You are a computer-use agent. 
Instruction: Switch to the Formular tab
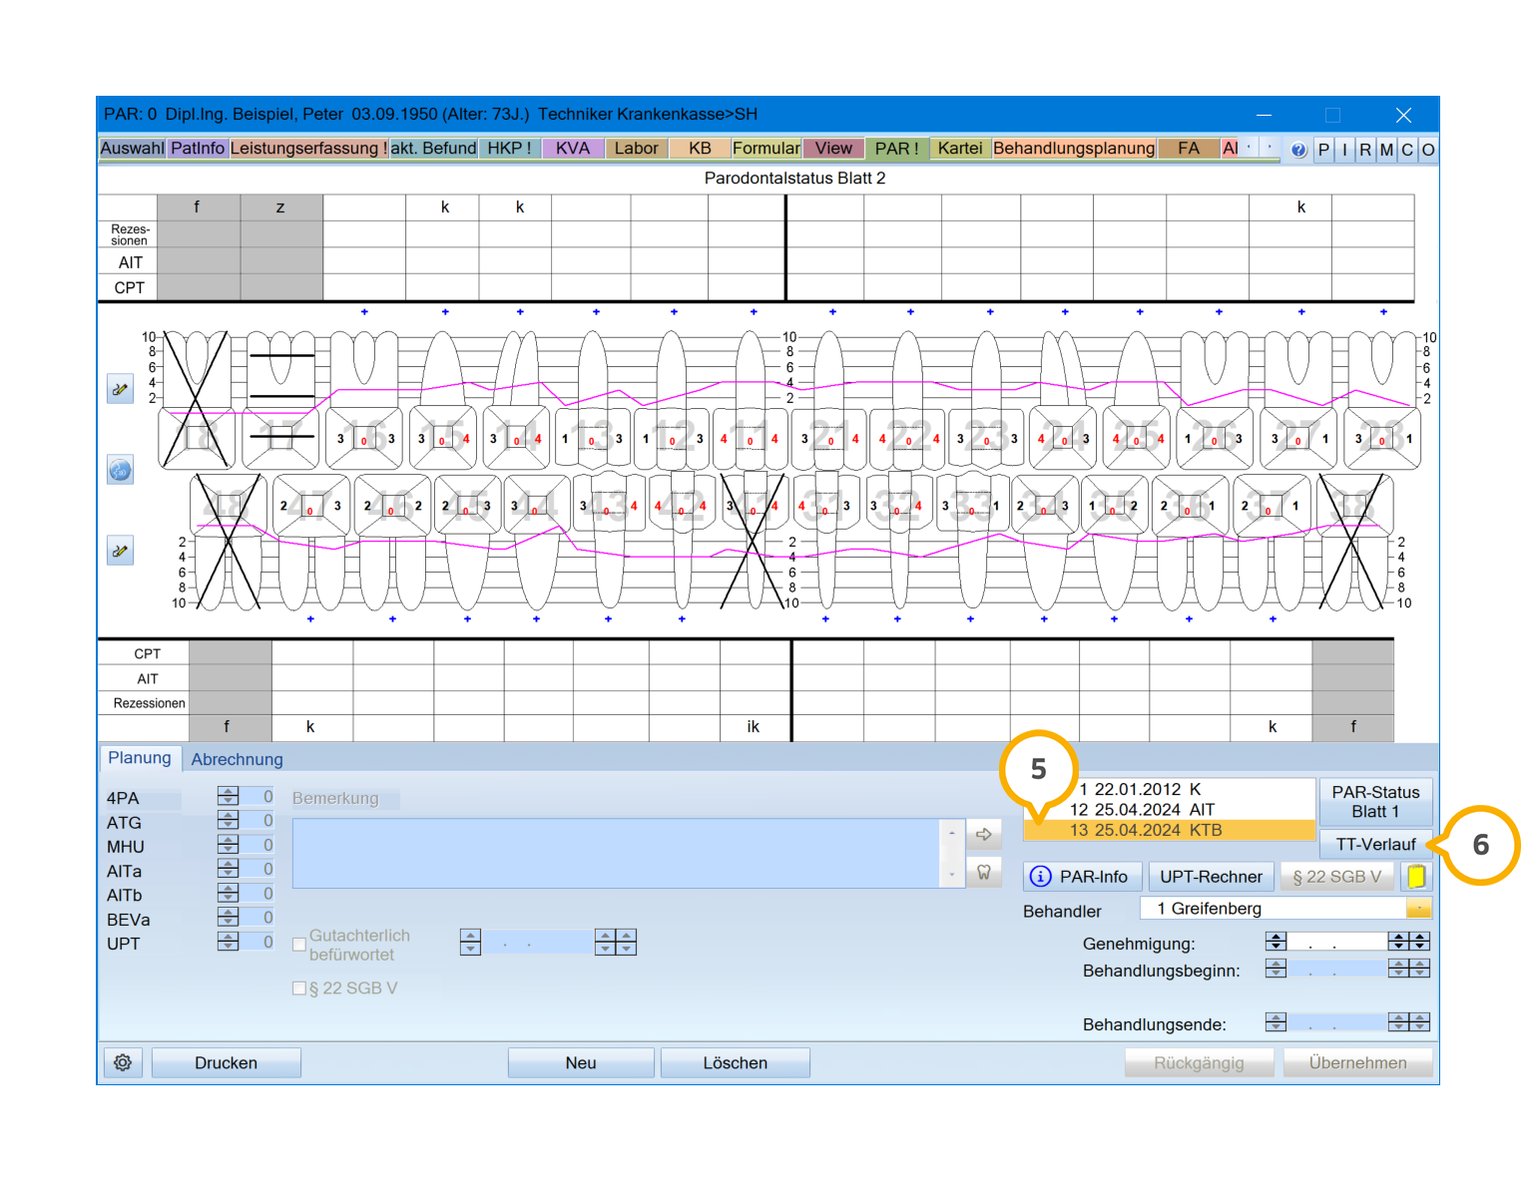pyautogui.click(x=766, y=148)
